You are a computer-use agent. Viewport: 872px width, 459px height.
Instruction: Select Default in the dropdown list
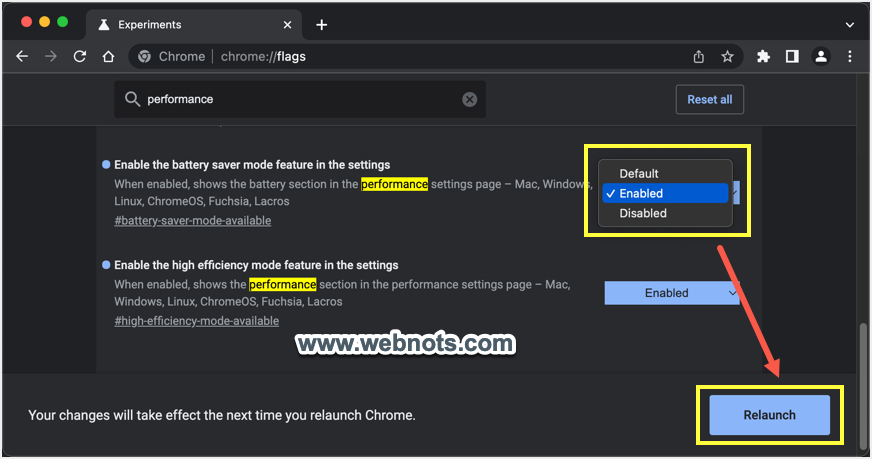pos(639,174)
